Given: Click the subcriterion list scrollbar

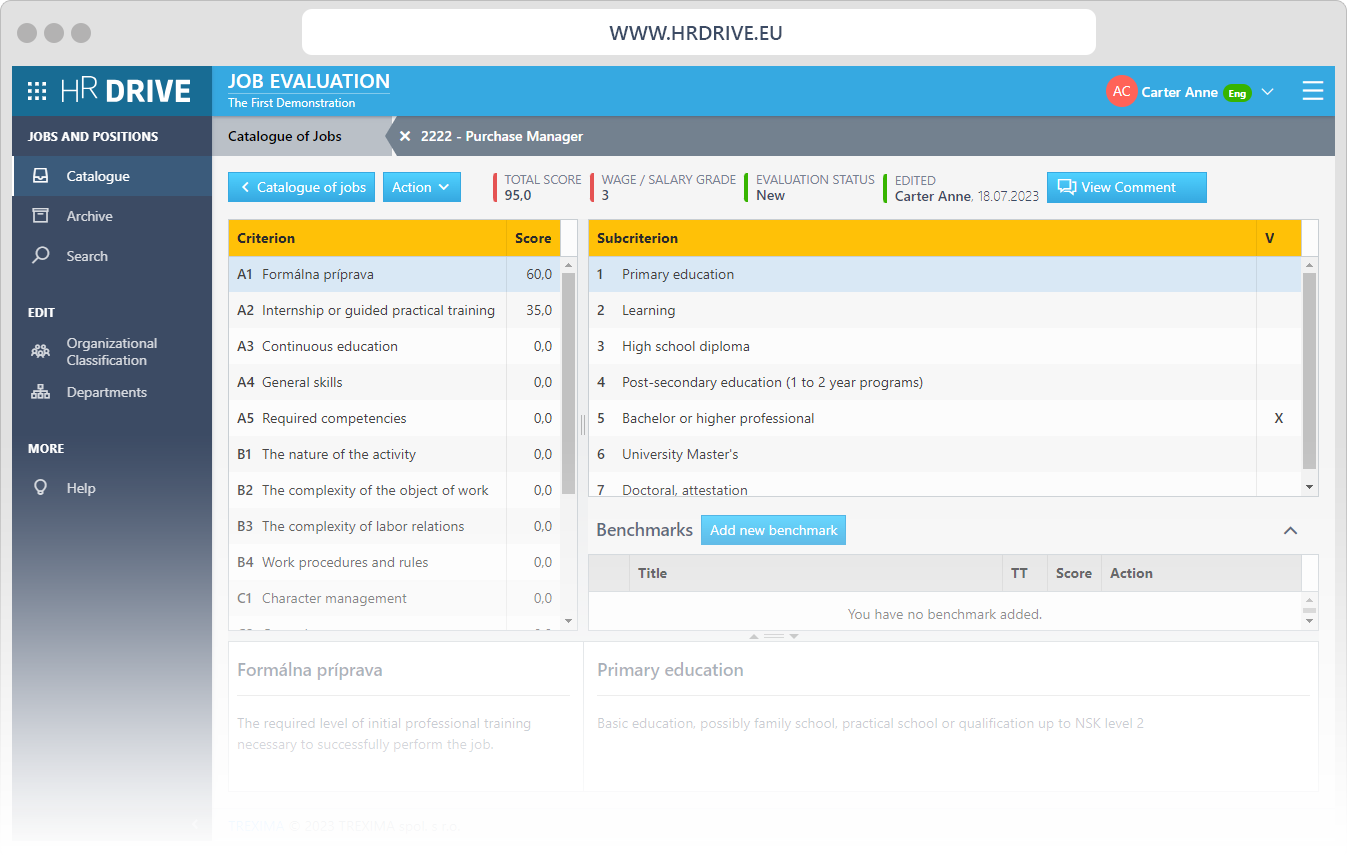Looking at the screenshot, I should 1309,370.
